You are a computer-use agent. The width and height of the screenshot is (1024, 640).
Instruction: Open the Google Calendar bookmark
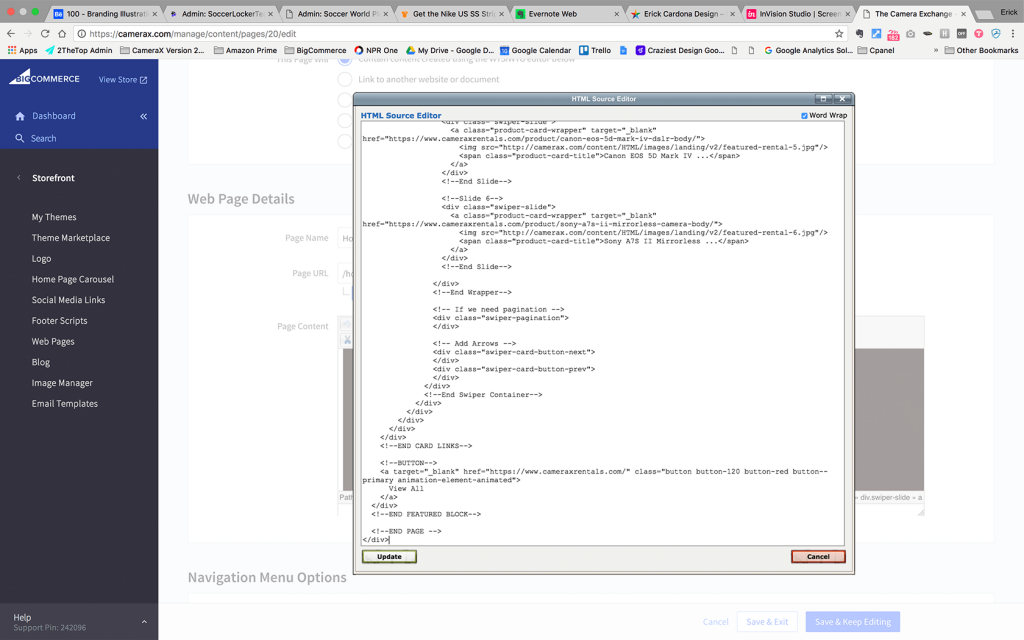click(x=536, y=50)
